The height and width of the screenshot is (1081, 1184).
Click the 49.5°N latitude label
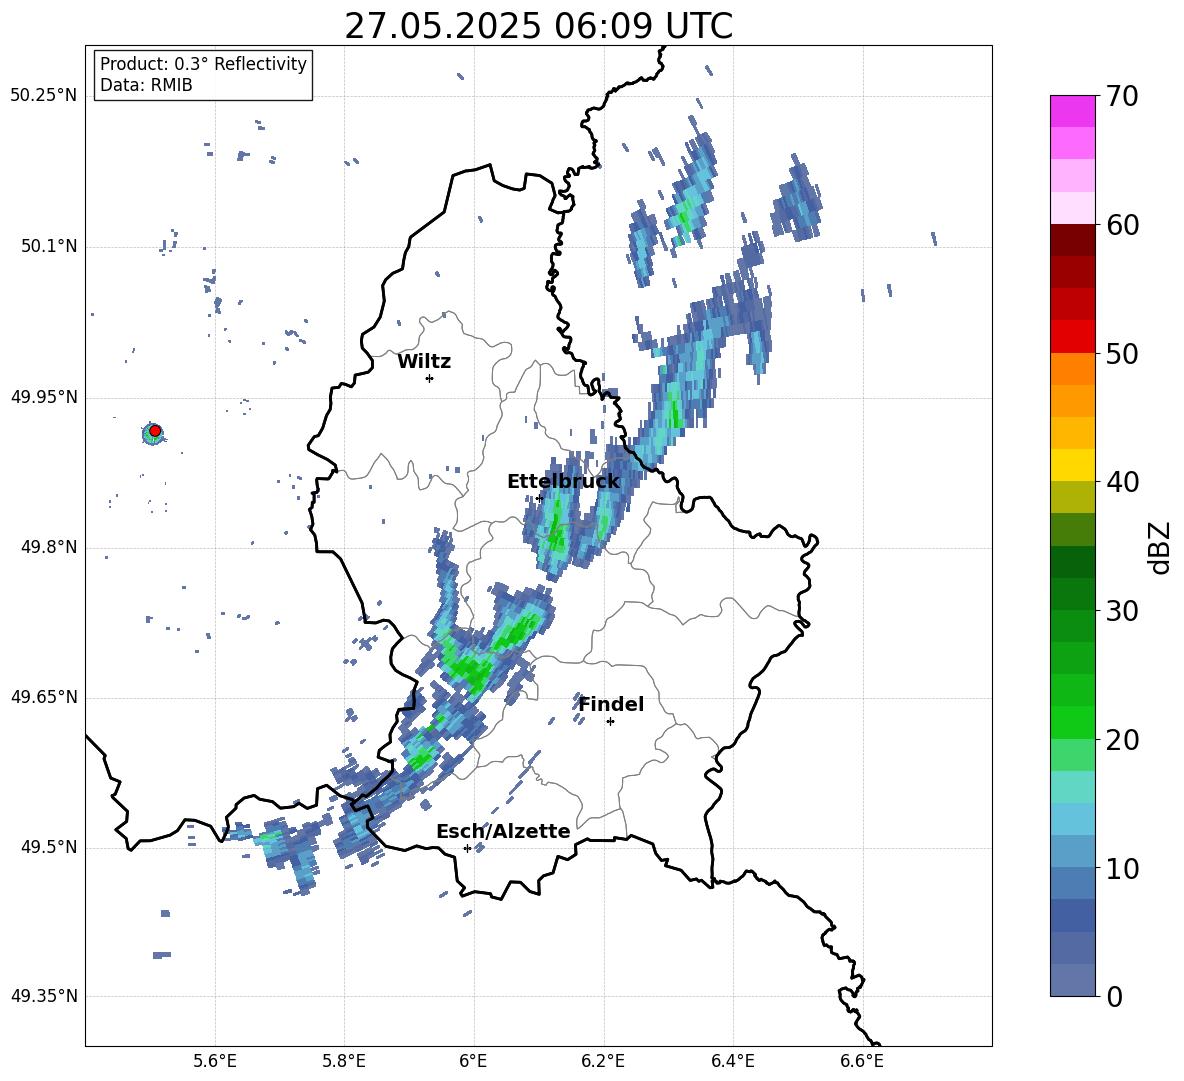(x=49, y=847)
